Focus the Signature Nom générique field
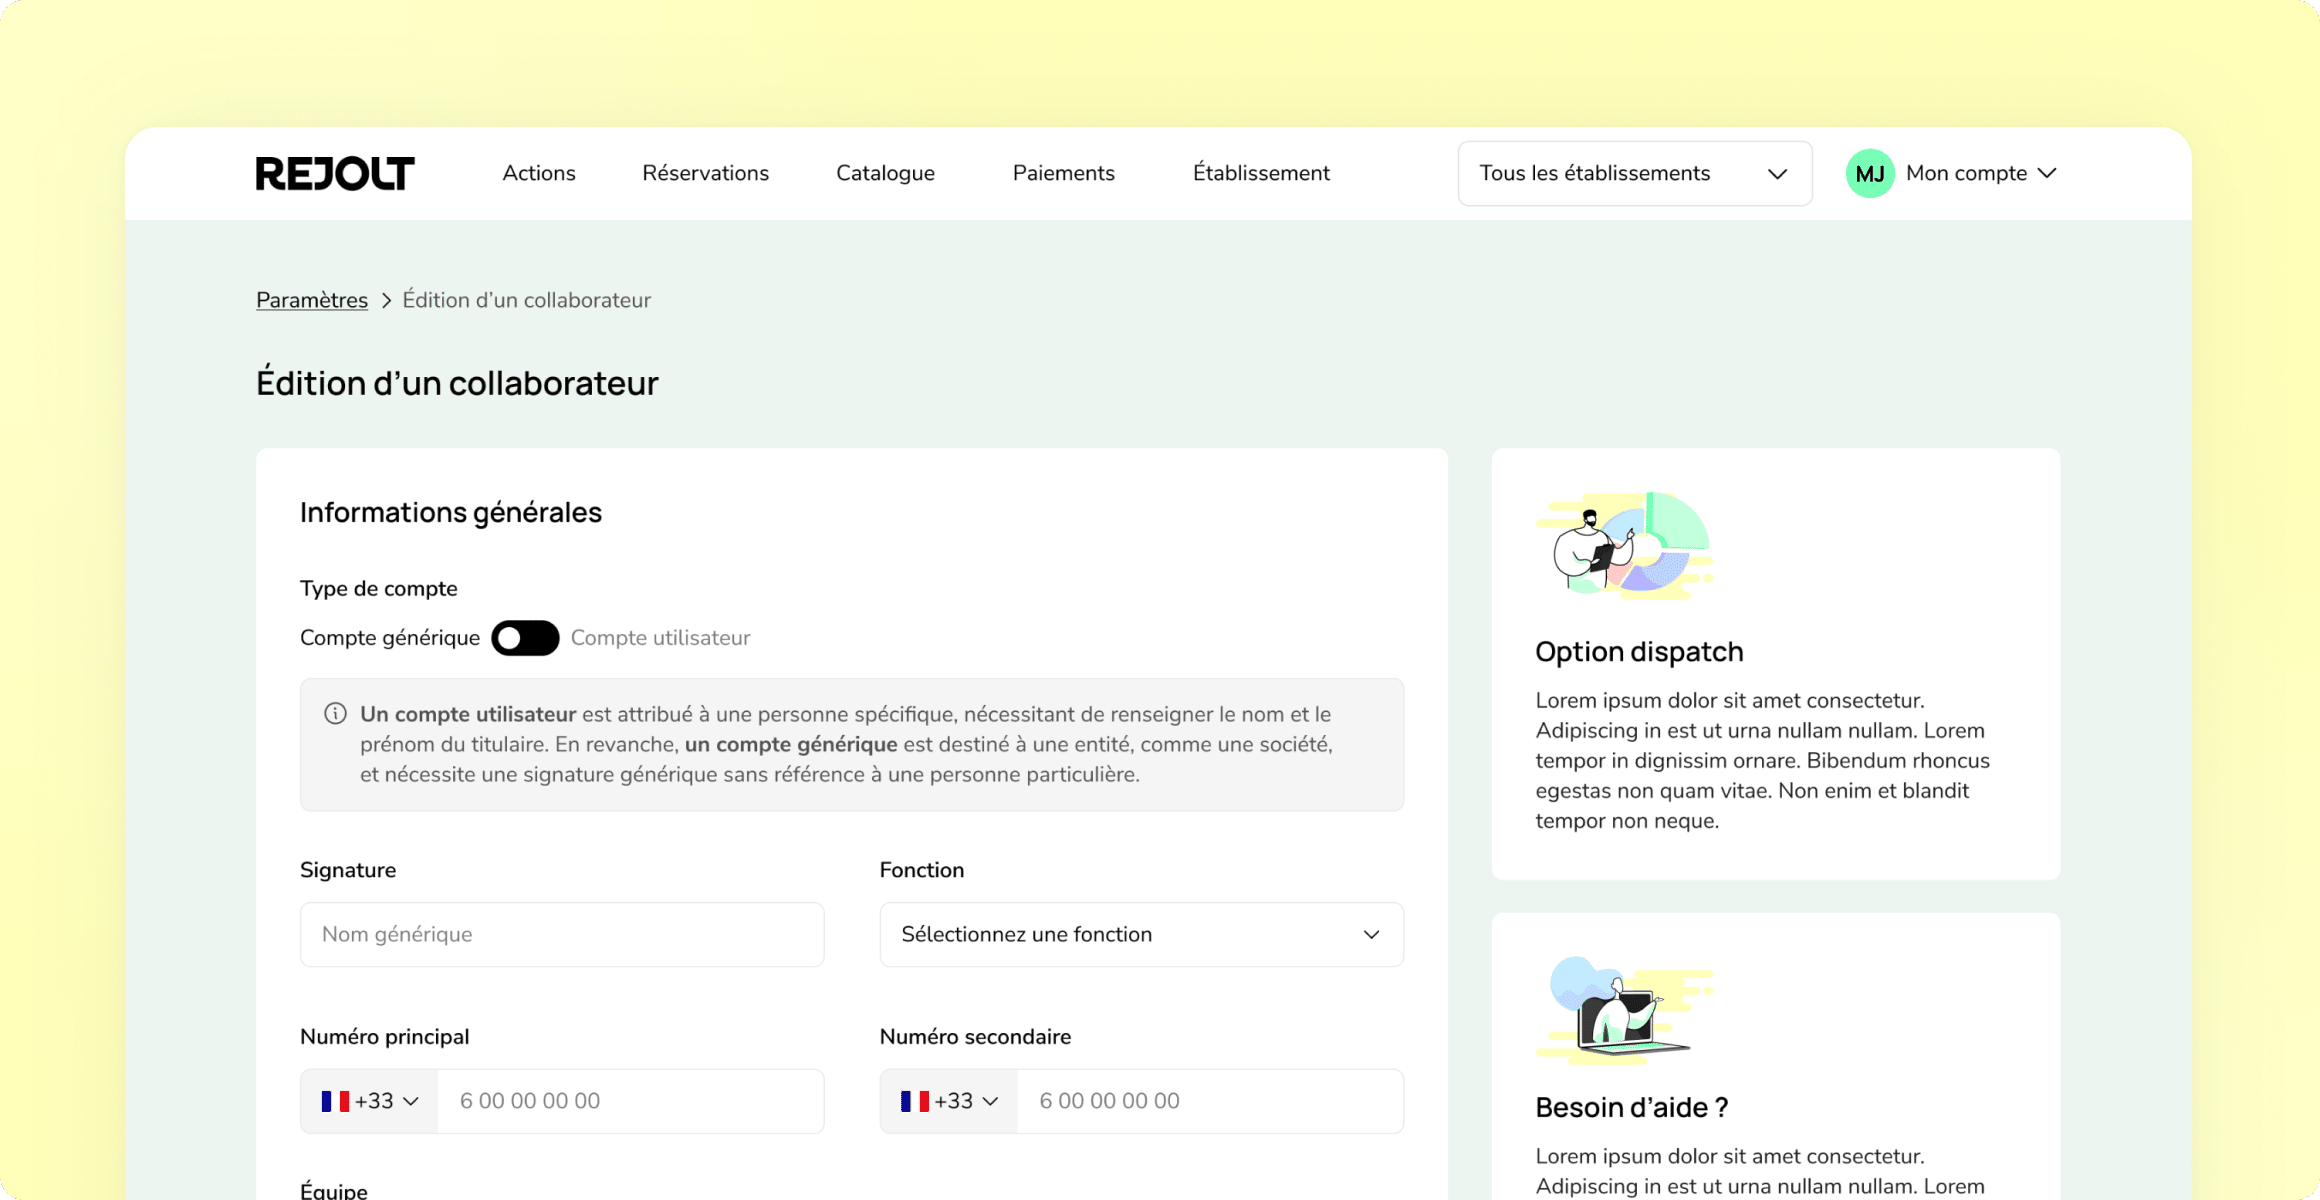Image resolution: width=2320 pixels, height=1200 pixels. click(562, 934)
